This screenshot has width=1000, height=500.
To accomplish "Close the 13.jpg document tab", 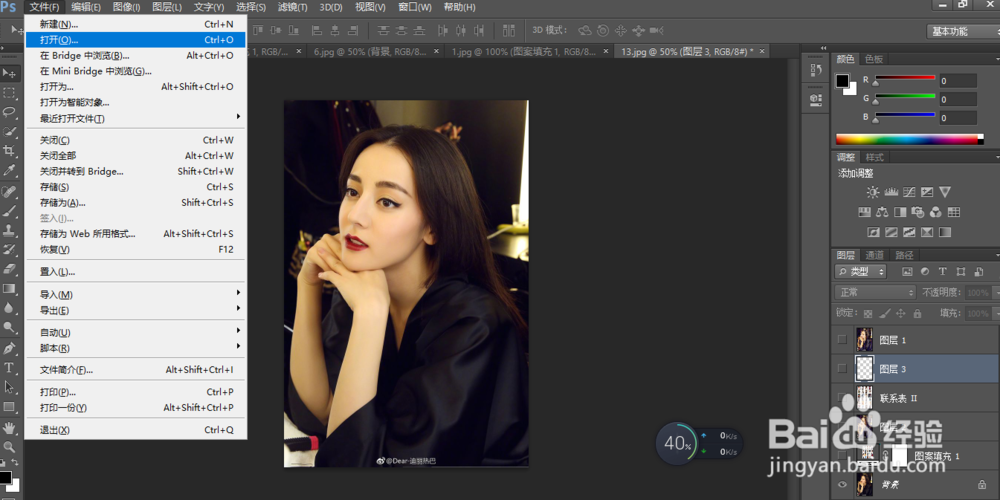I will point(761,52).
